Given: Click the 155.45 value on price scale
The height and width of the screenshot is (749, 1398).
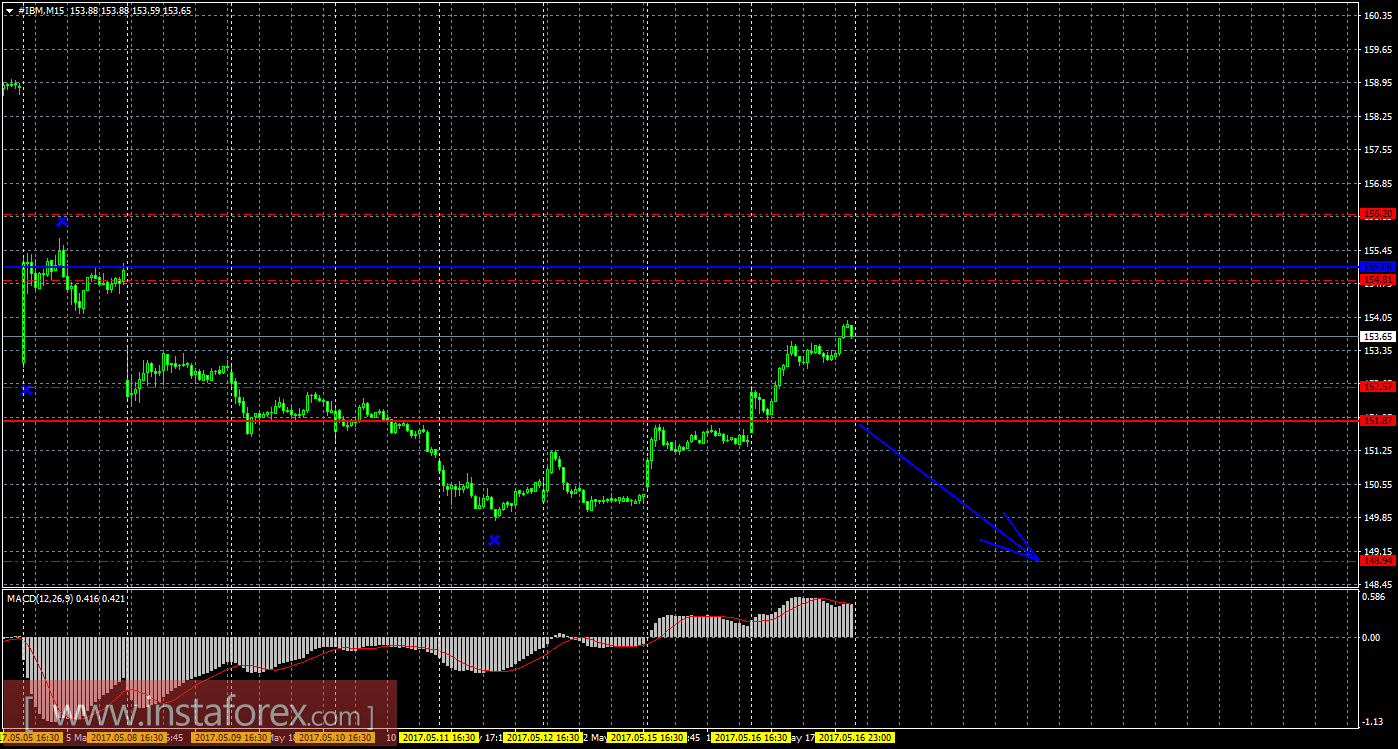Looking at the screenshot, I should coord(1379,250).
